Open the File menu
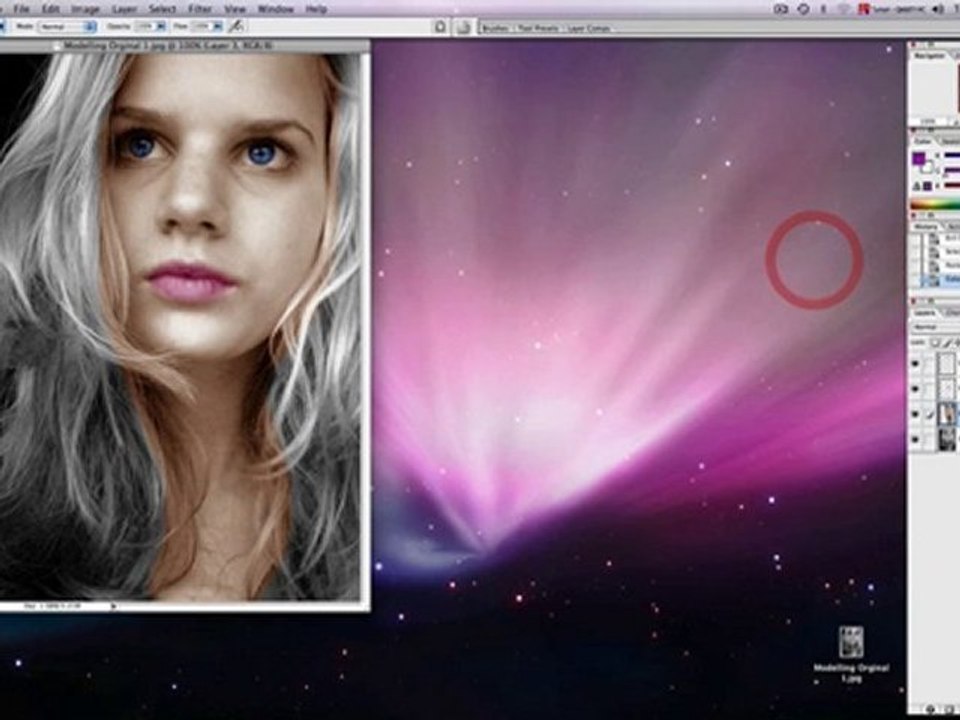960x720 pixels. point(21,9)
